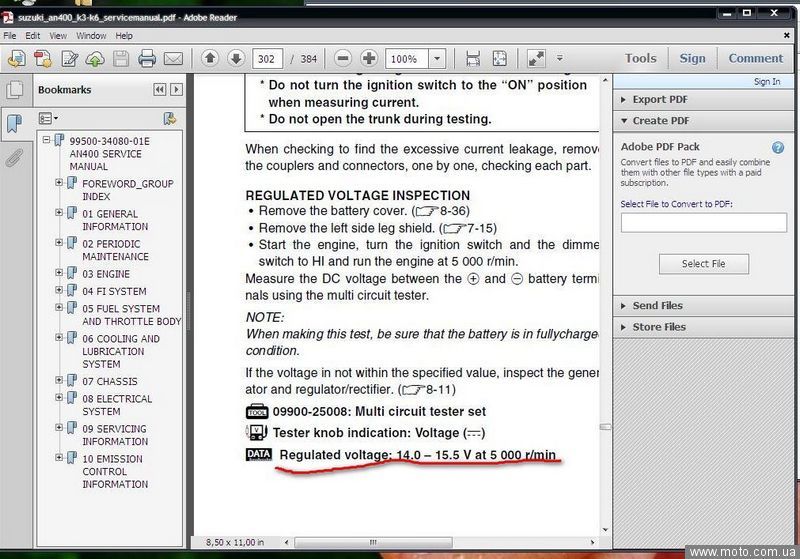Collapse the AN400 SERVICE MANUAL root bookmark

click(x=46, y=141)
